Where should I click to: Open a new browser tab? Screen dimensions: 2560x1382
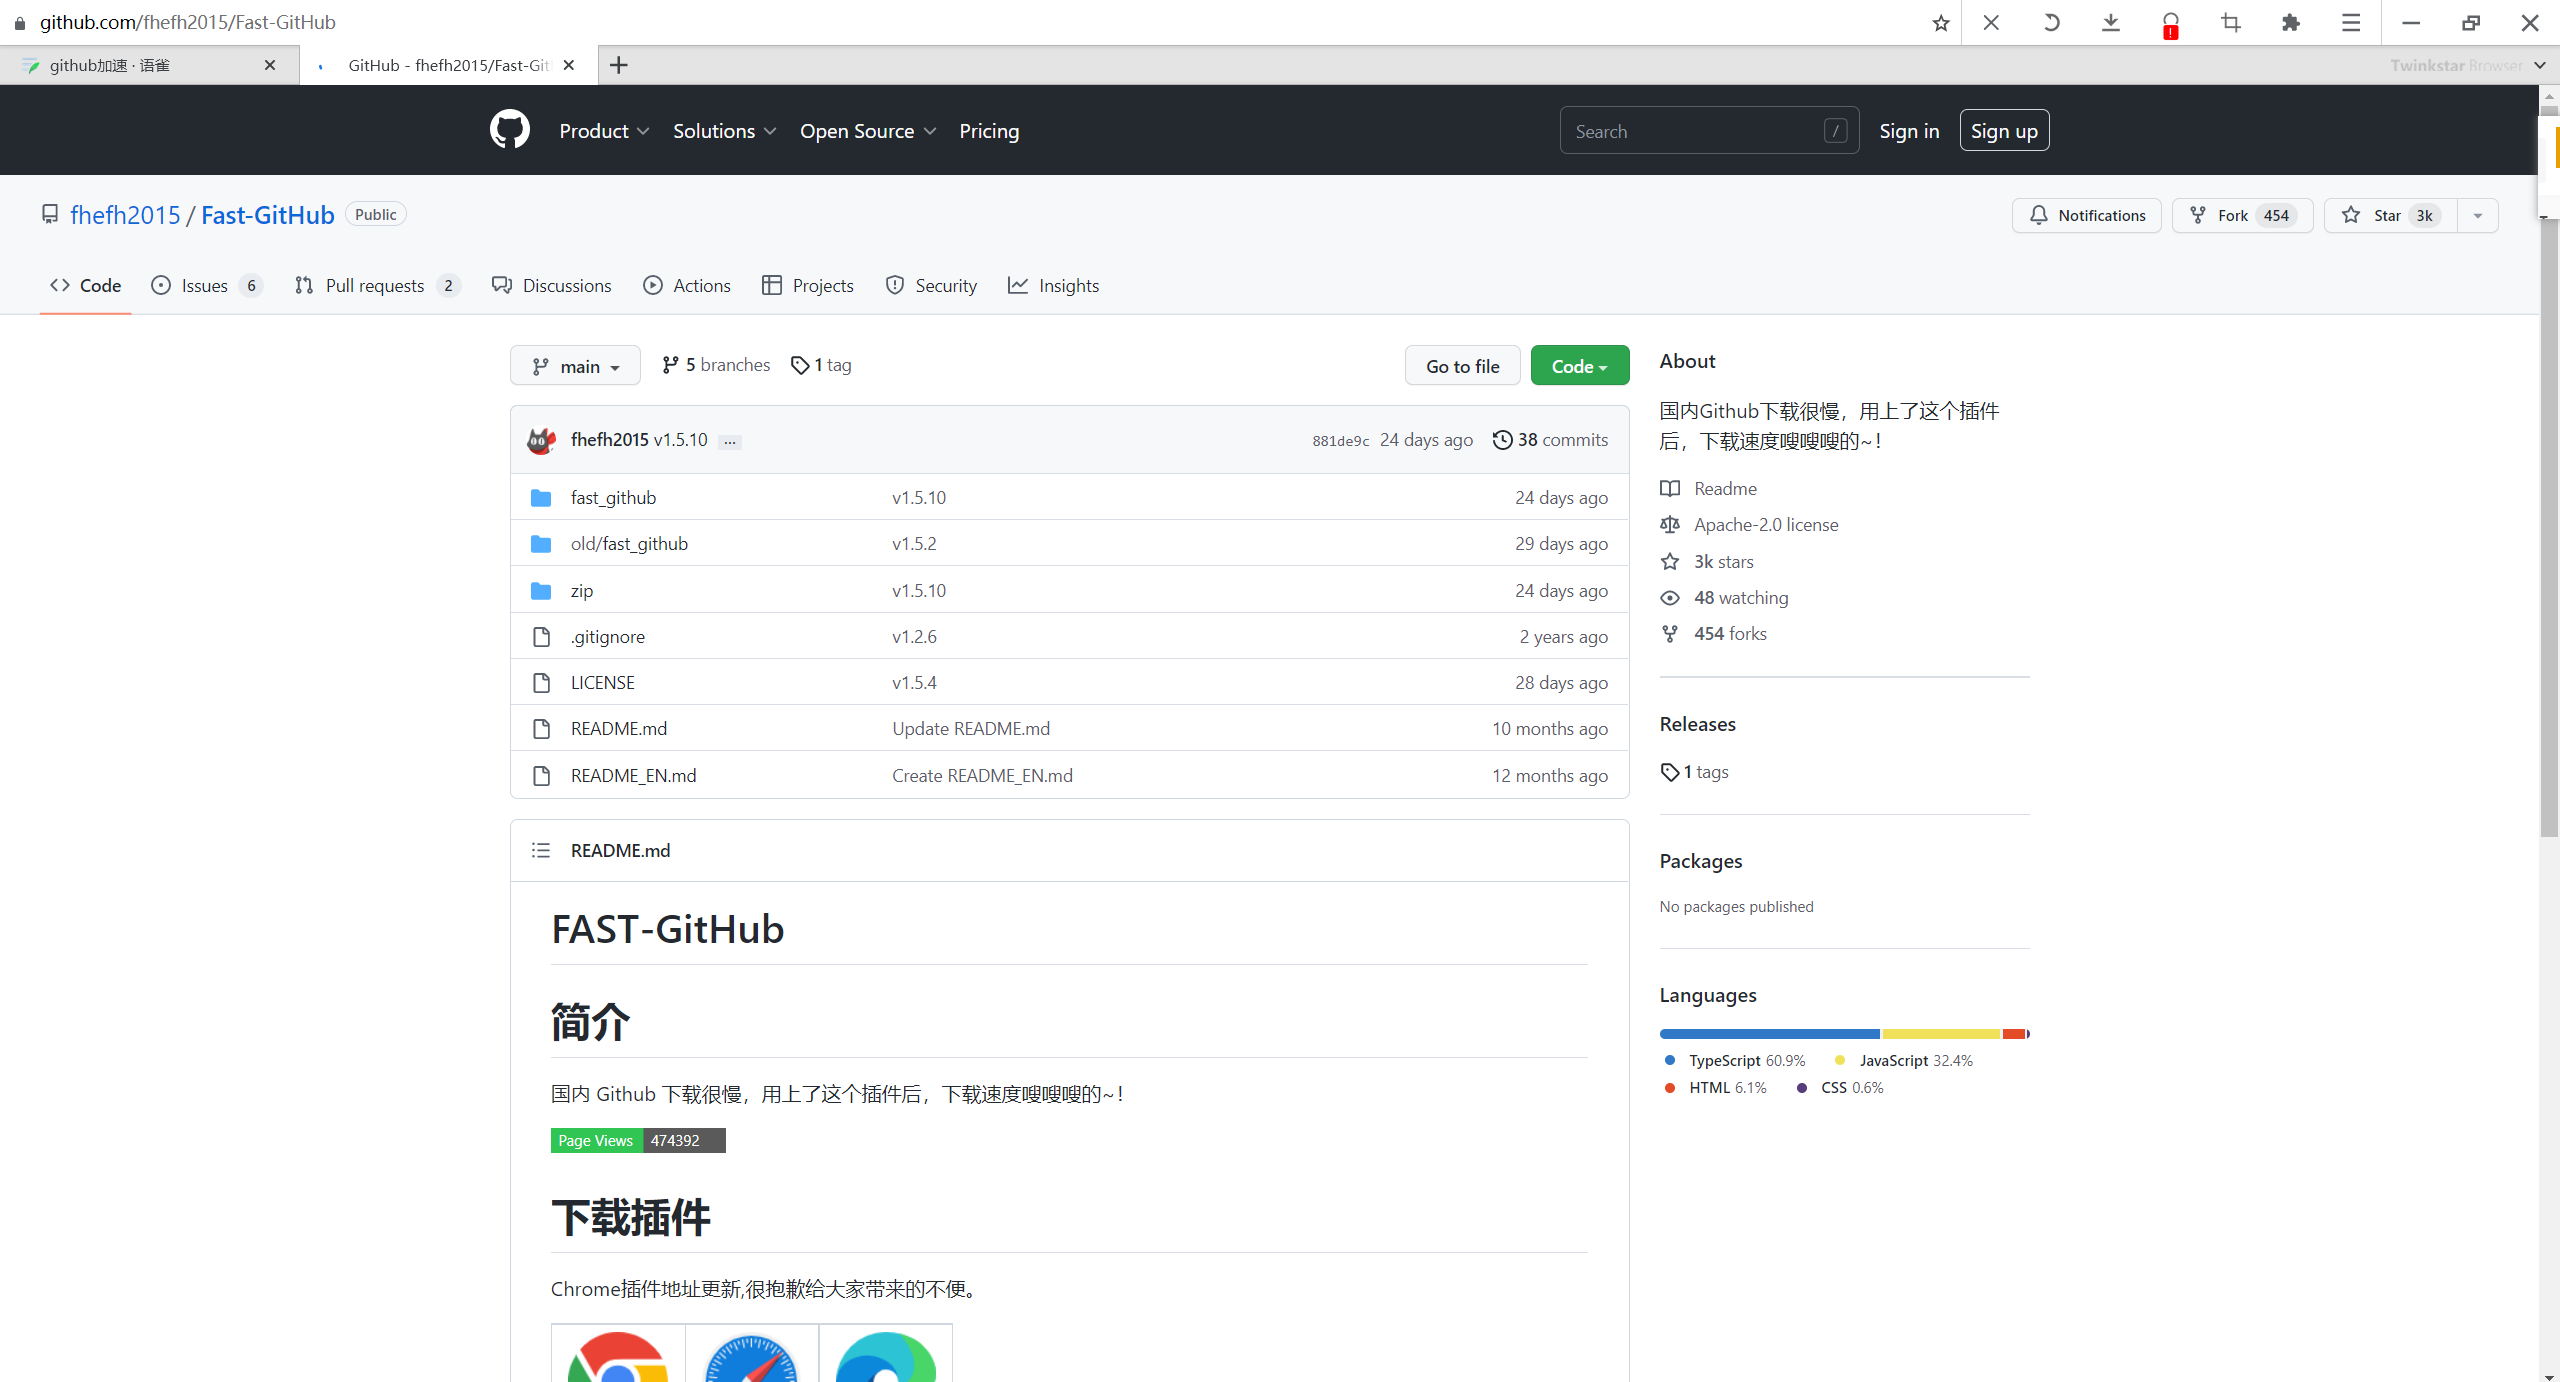click(x=619, y=65)
